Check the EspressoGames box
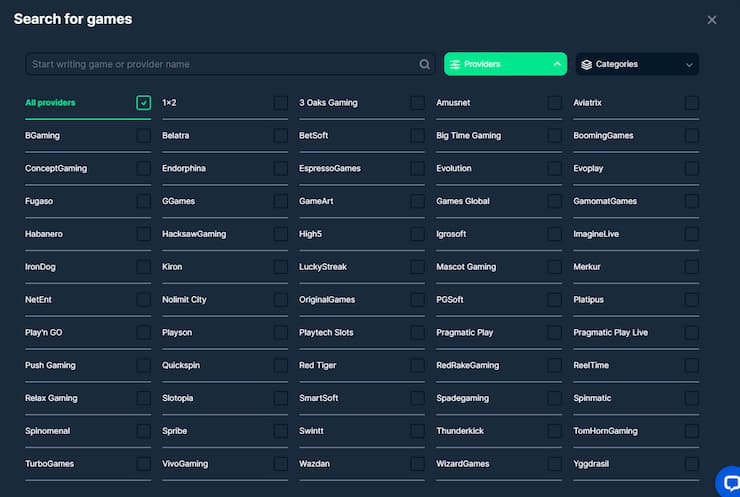The height and width of the screenshot is (497, 740). (x=418, y=168)
